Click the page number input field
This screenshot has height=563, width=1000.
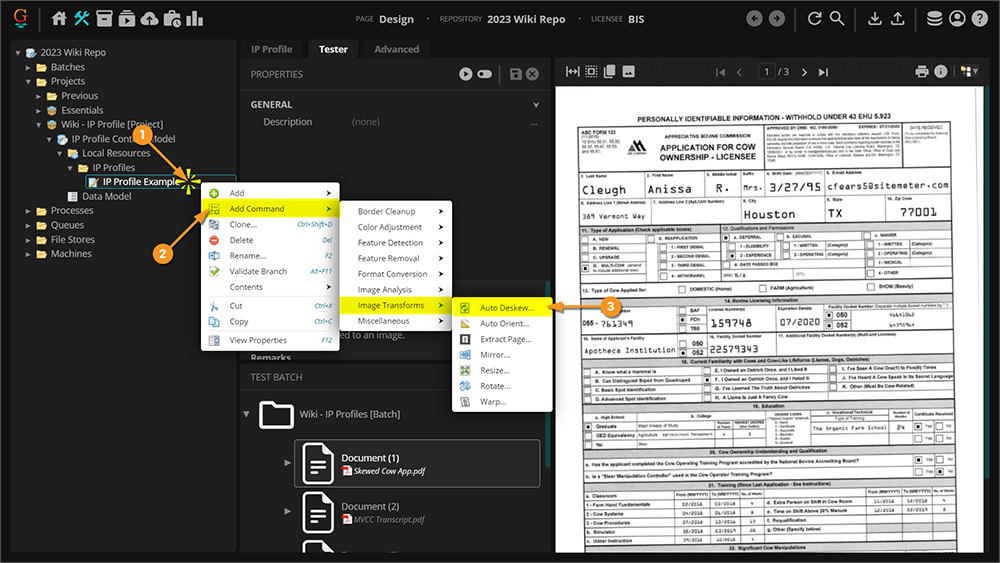(x=767, y=72)
